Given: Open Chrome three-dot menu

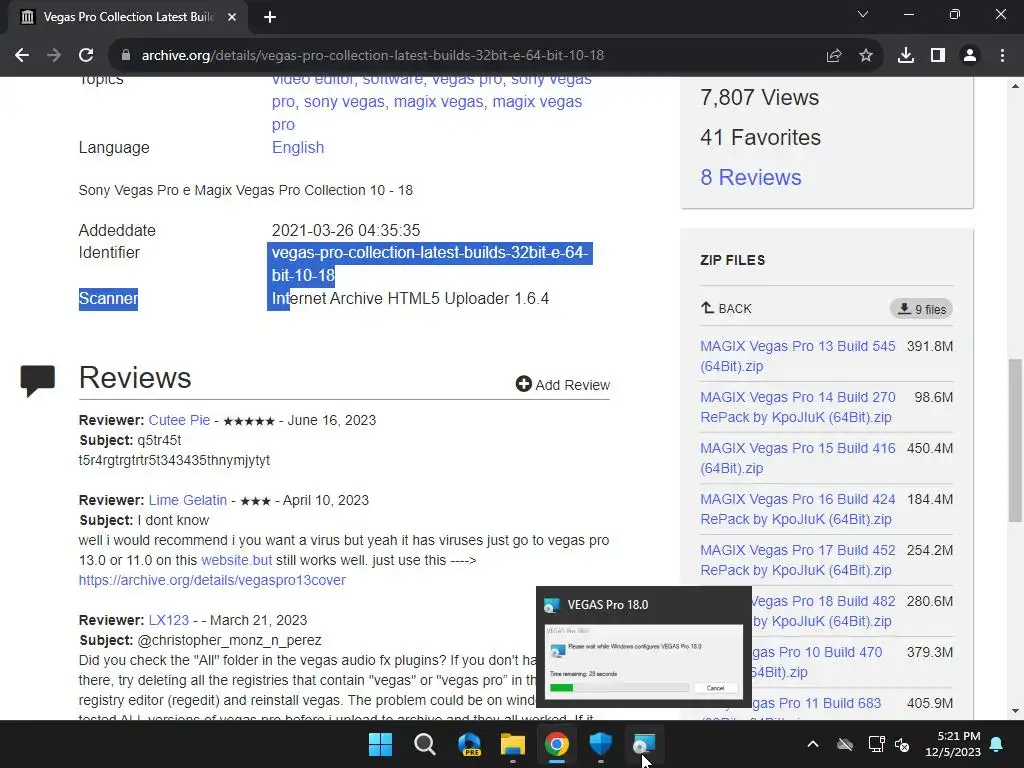Looking at the screenshot, I should coord(1002,56).
